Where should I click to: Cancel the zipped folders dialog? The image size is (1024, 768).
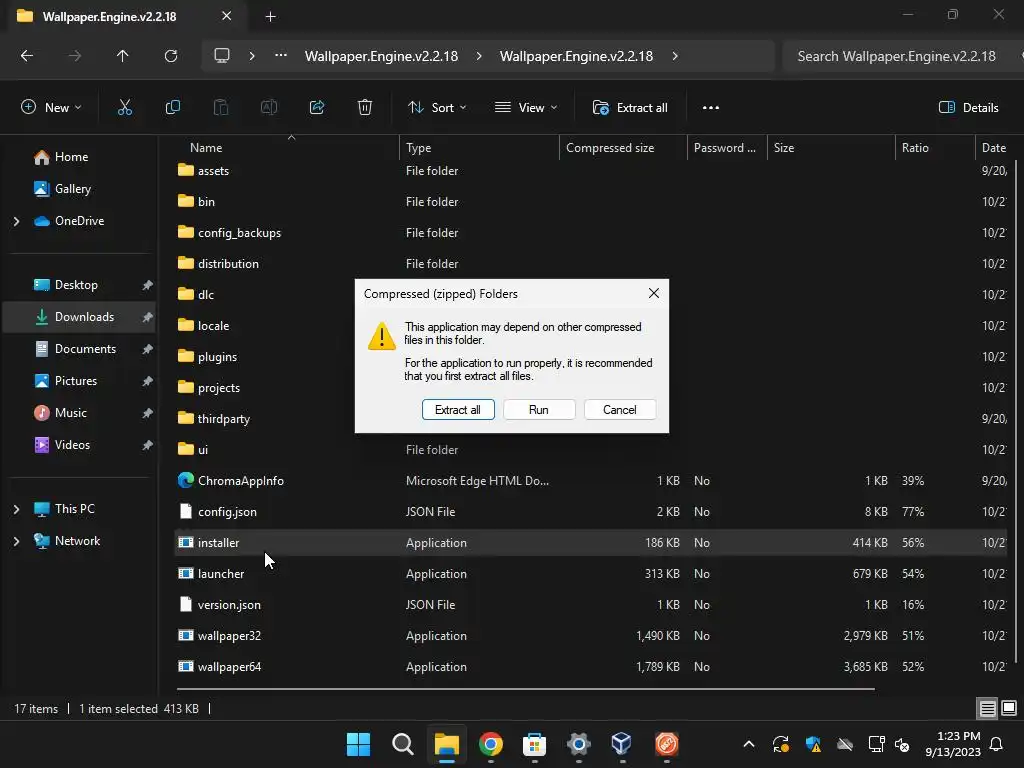pyautogui.click(x=620, y=410)
